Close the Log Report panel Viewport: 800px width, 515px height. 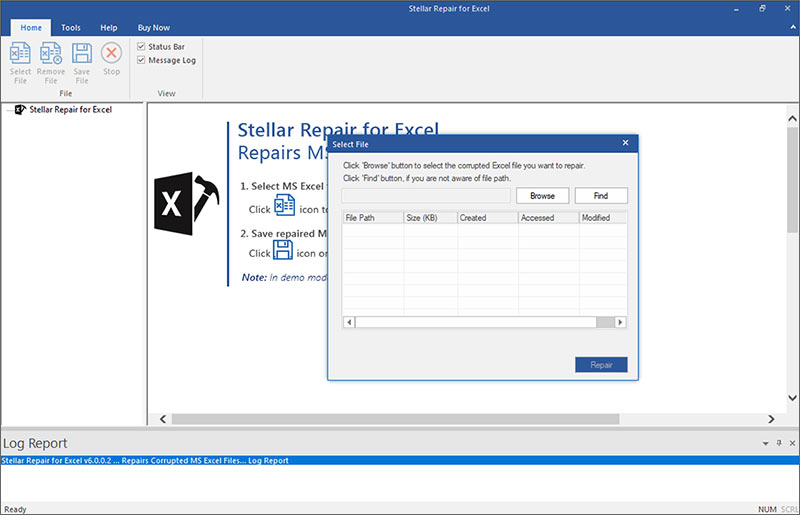pyautogui.click(x=792, y=443)
